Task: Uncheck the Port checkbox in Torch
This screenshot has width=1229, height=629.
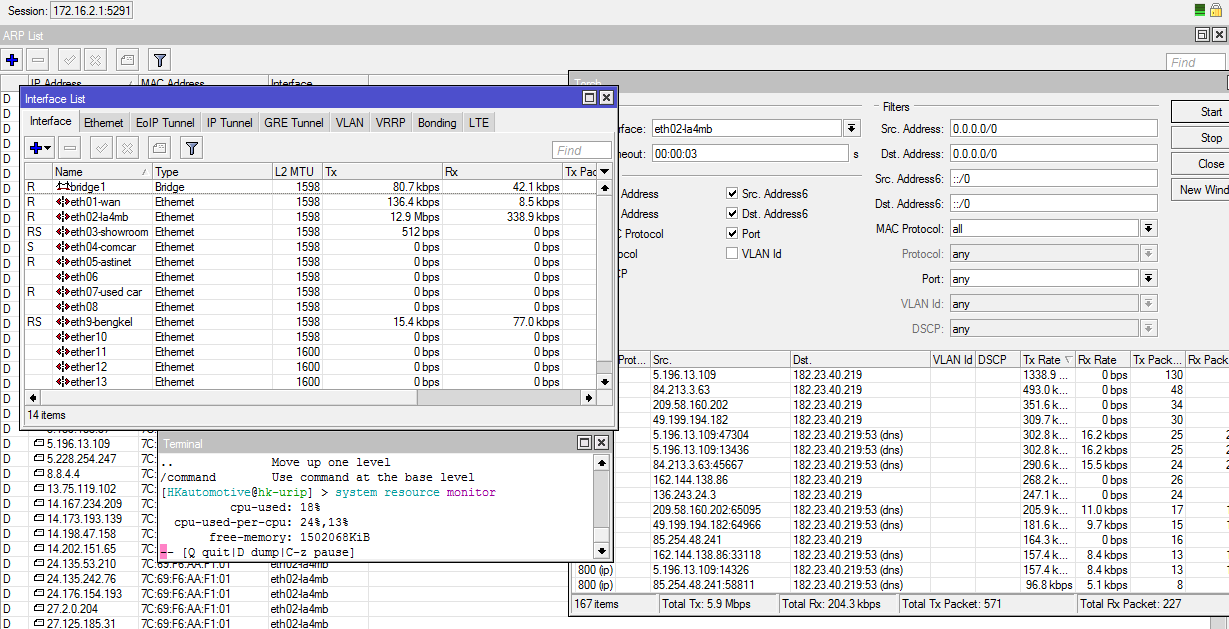Action: 733,234
